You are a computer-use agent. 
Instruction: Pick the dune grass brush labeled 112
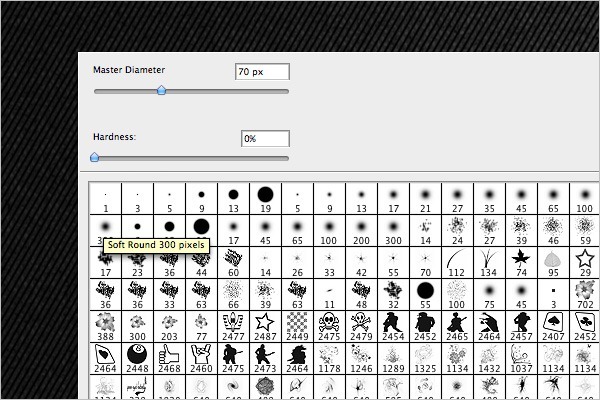tap(457, 263)
